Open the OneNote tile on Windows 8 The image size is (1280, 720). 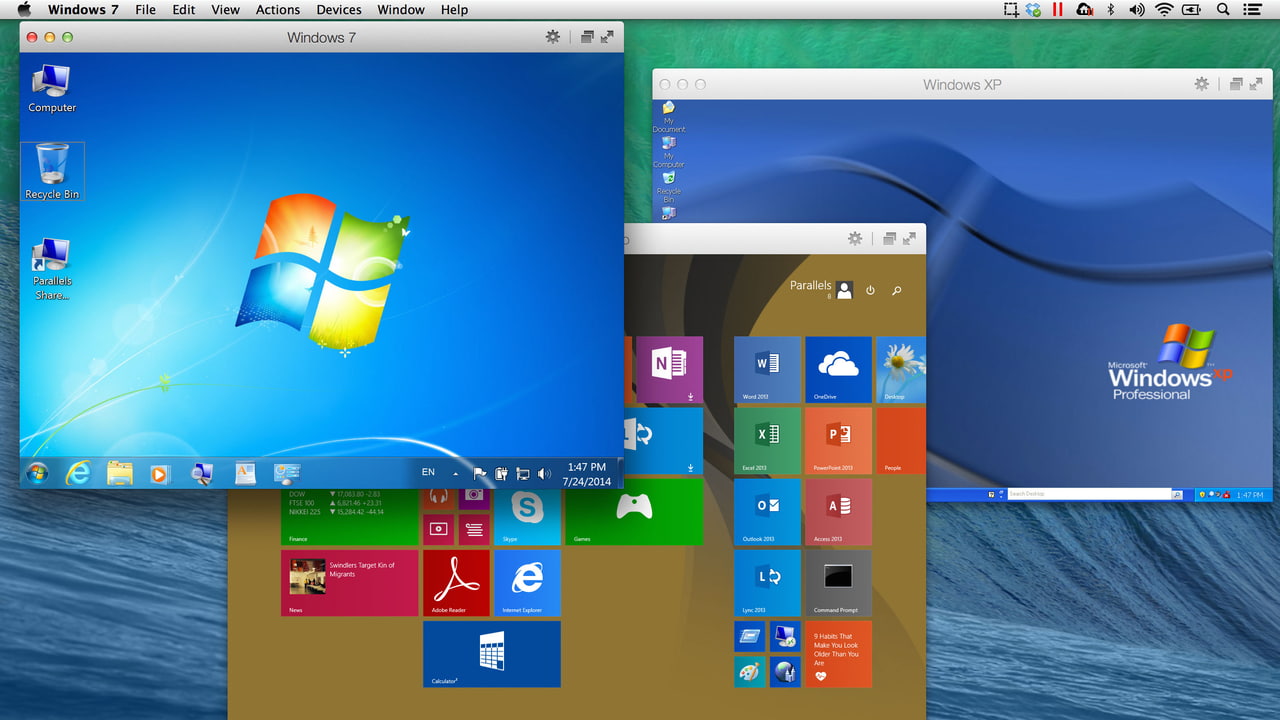670,369
